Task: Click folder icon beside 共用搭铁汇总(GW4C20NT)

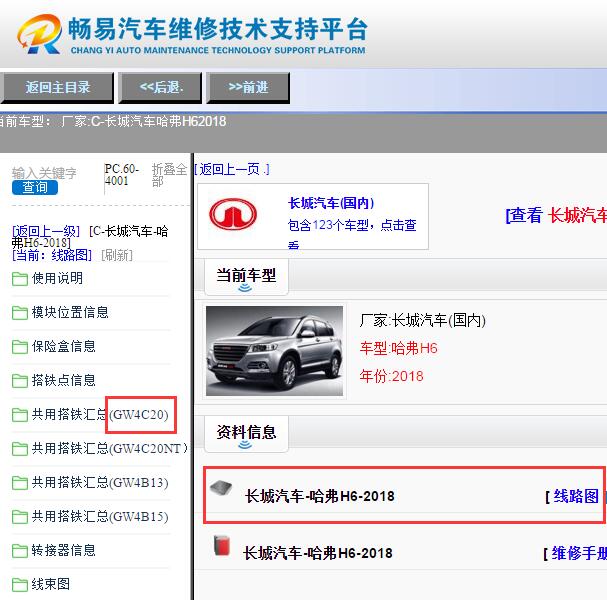Action: point(20,449)
